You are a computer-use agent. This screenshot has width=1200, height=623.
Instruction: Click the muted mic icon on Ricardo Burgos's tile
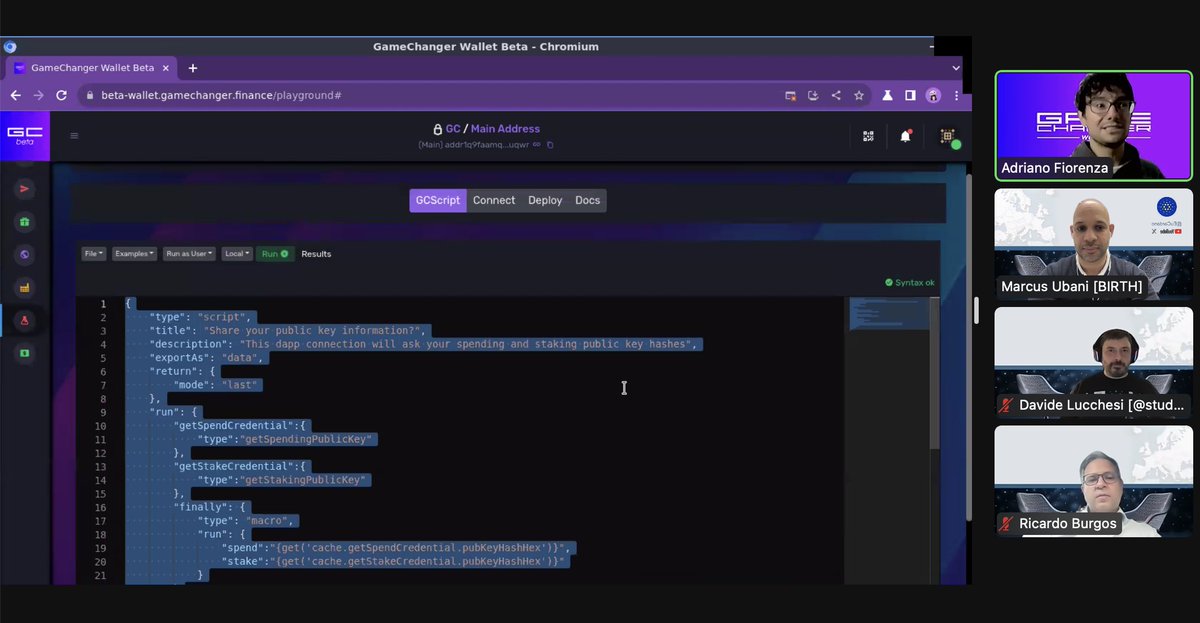[x=1006, y=524]
